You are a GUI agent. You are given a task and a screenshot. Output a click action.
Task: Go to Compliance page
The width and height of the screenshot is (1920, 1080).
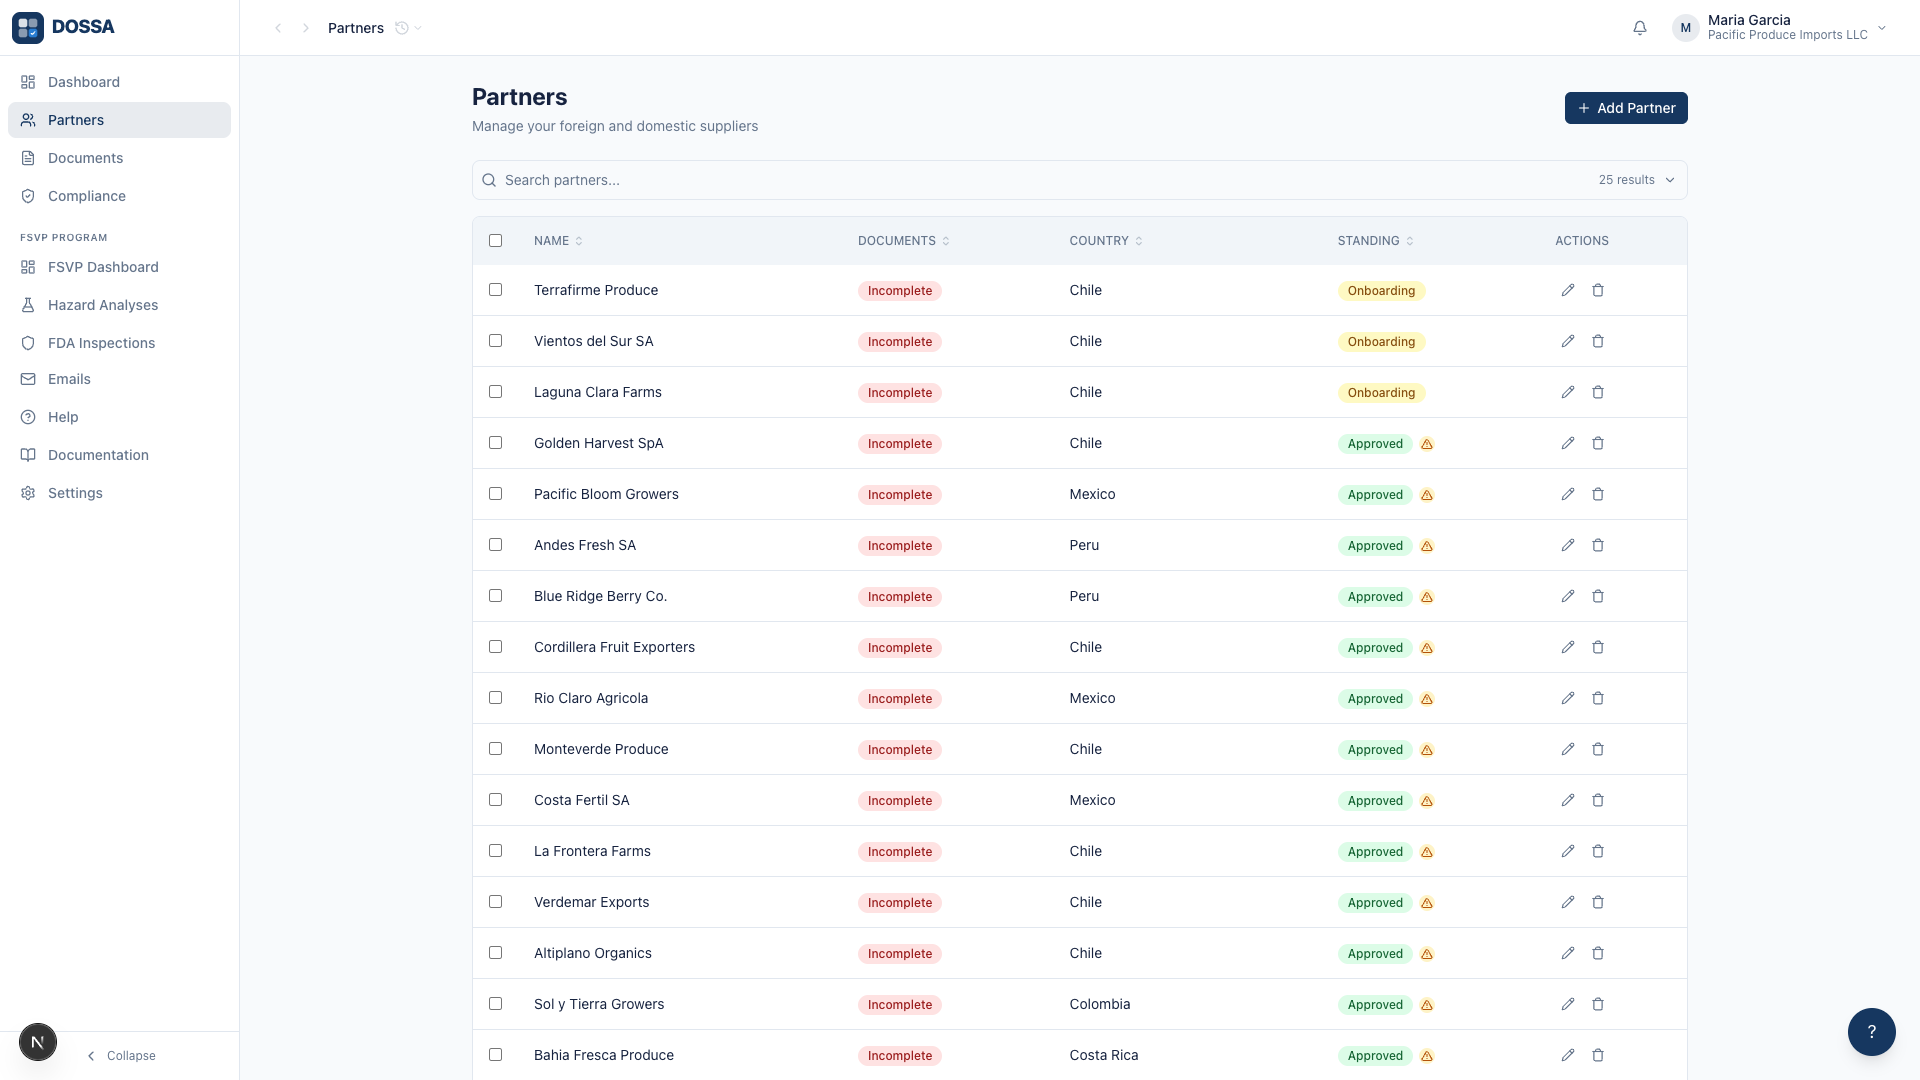click(x=119, y=196)
